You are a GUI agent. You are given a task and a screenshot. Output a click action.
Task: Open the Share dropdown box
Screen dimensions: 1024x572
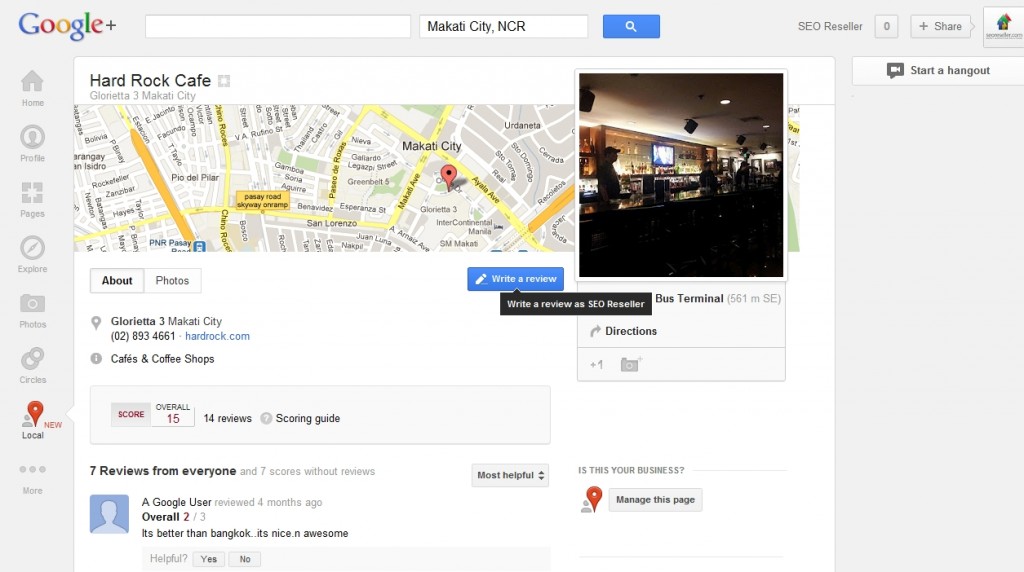pyautogui.click(x=940, y=26)
